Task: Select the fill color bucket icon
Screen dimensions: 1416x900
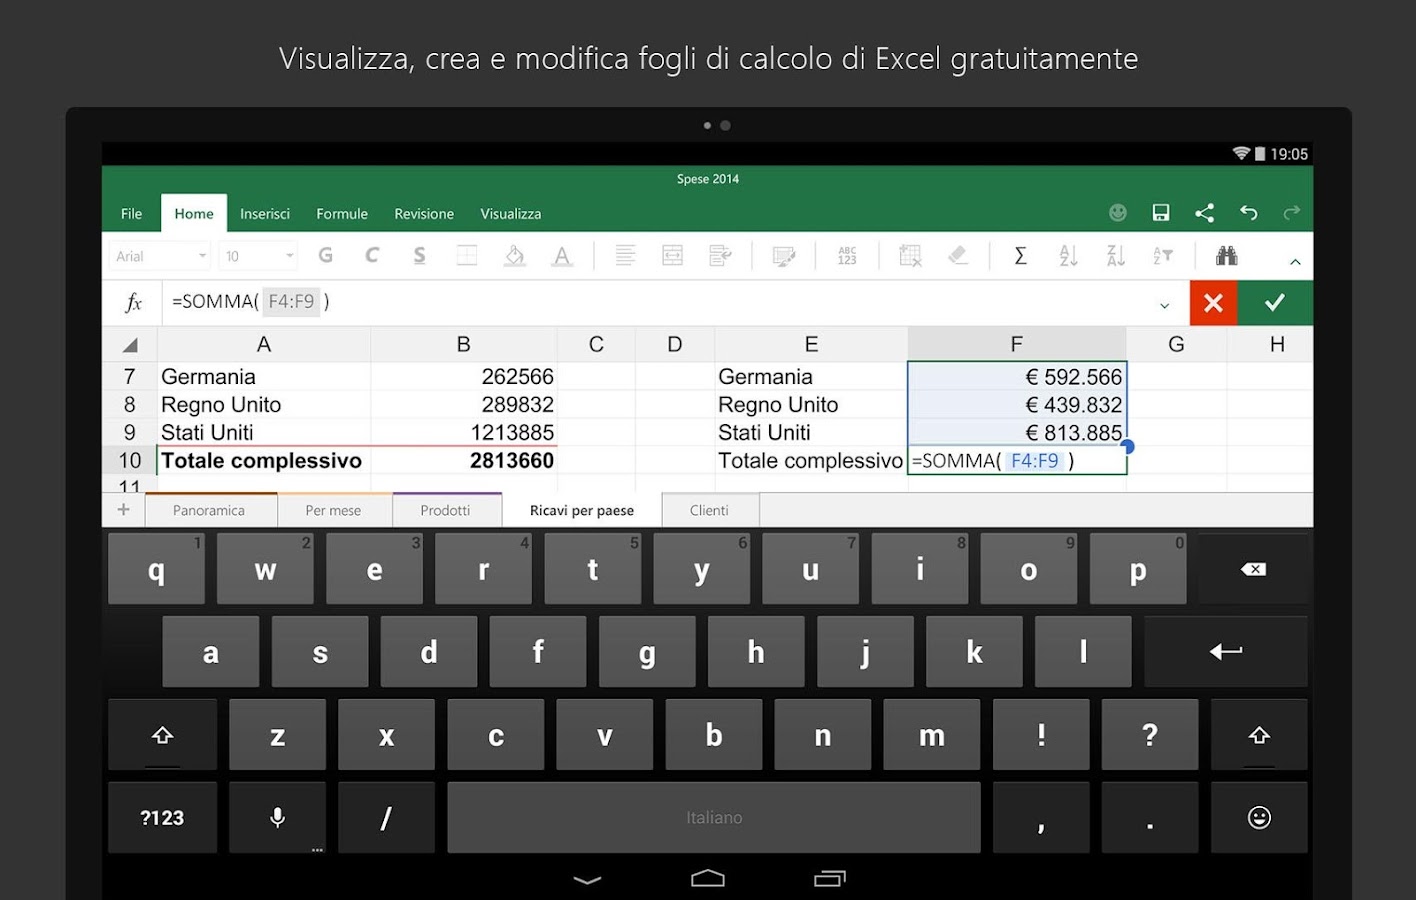Action: [515, 256]
